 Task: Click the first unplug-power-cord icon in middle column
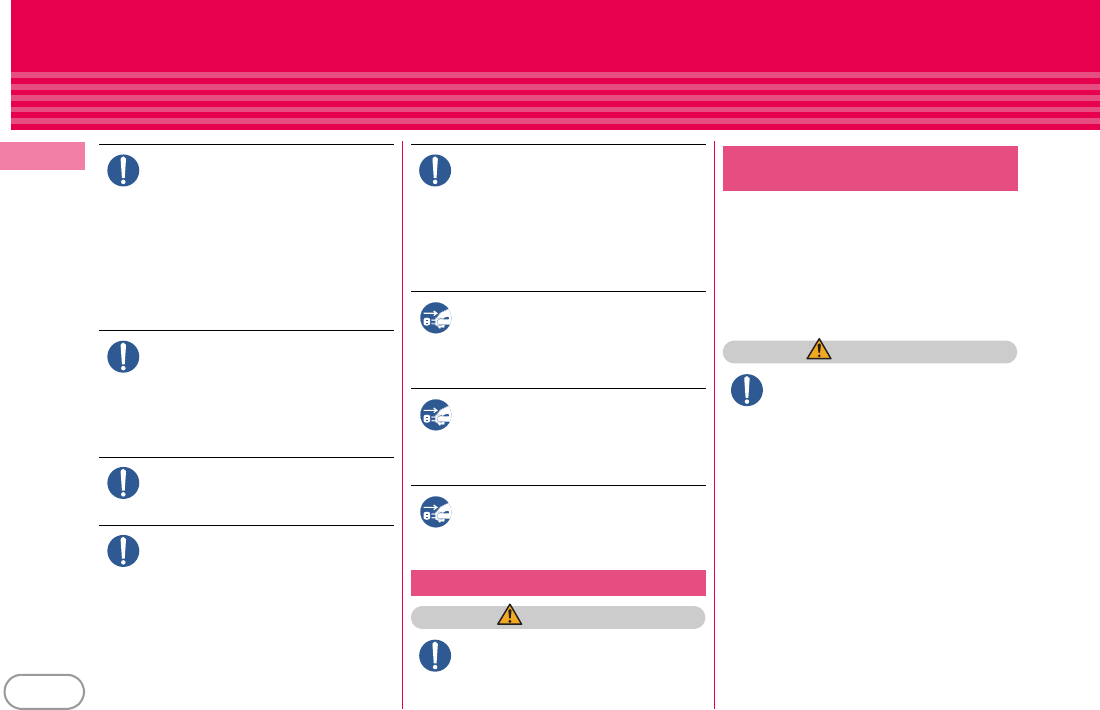tap(436, 318)
